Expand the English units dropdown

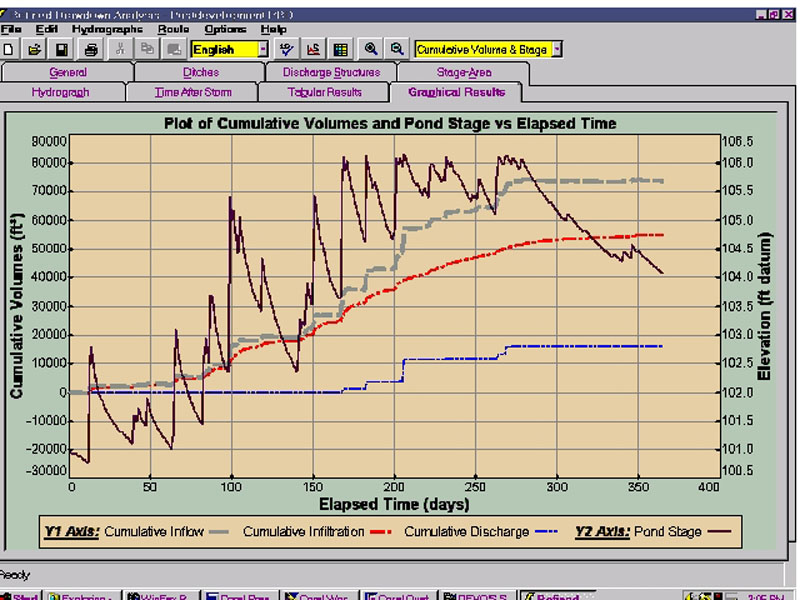[x=264, y=49]
